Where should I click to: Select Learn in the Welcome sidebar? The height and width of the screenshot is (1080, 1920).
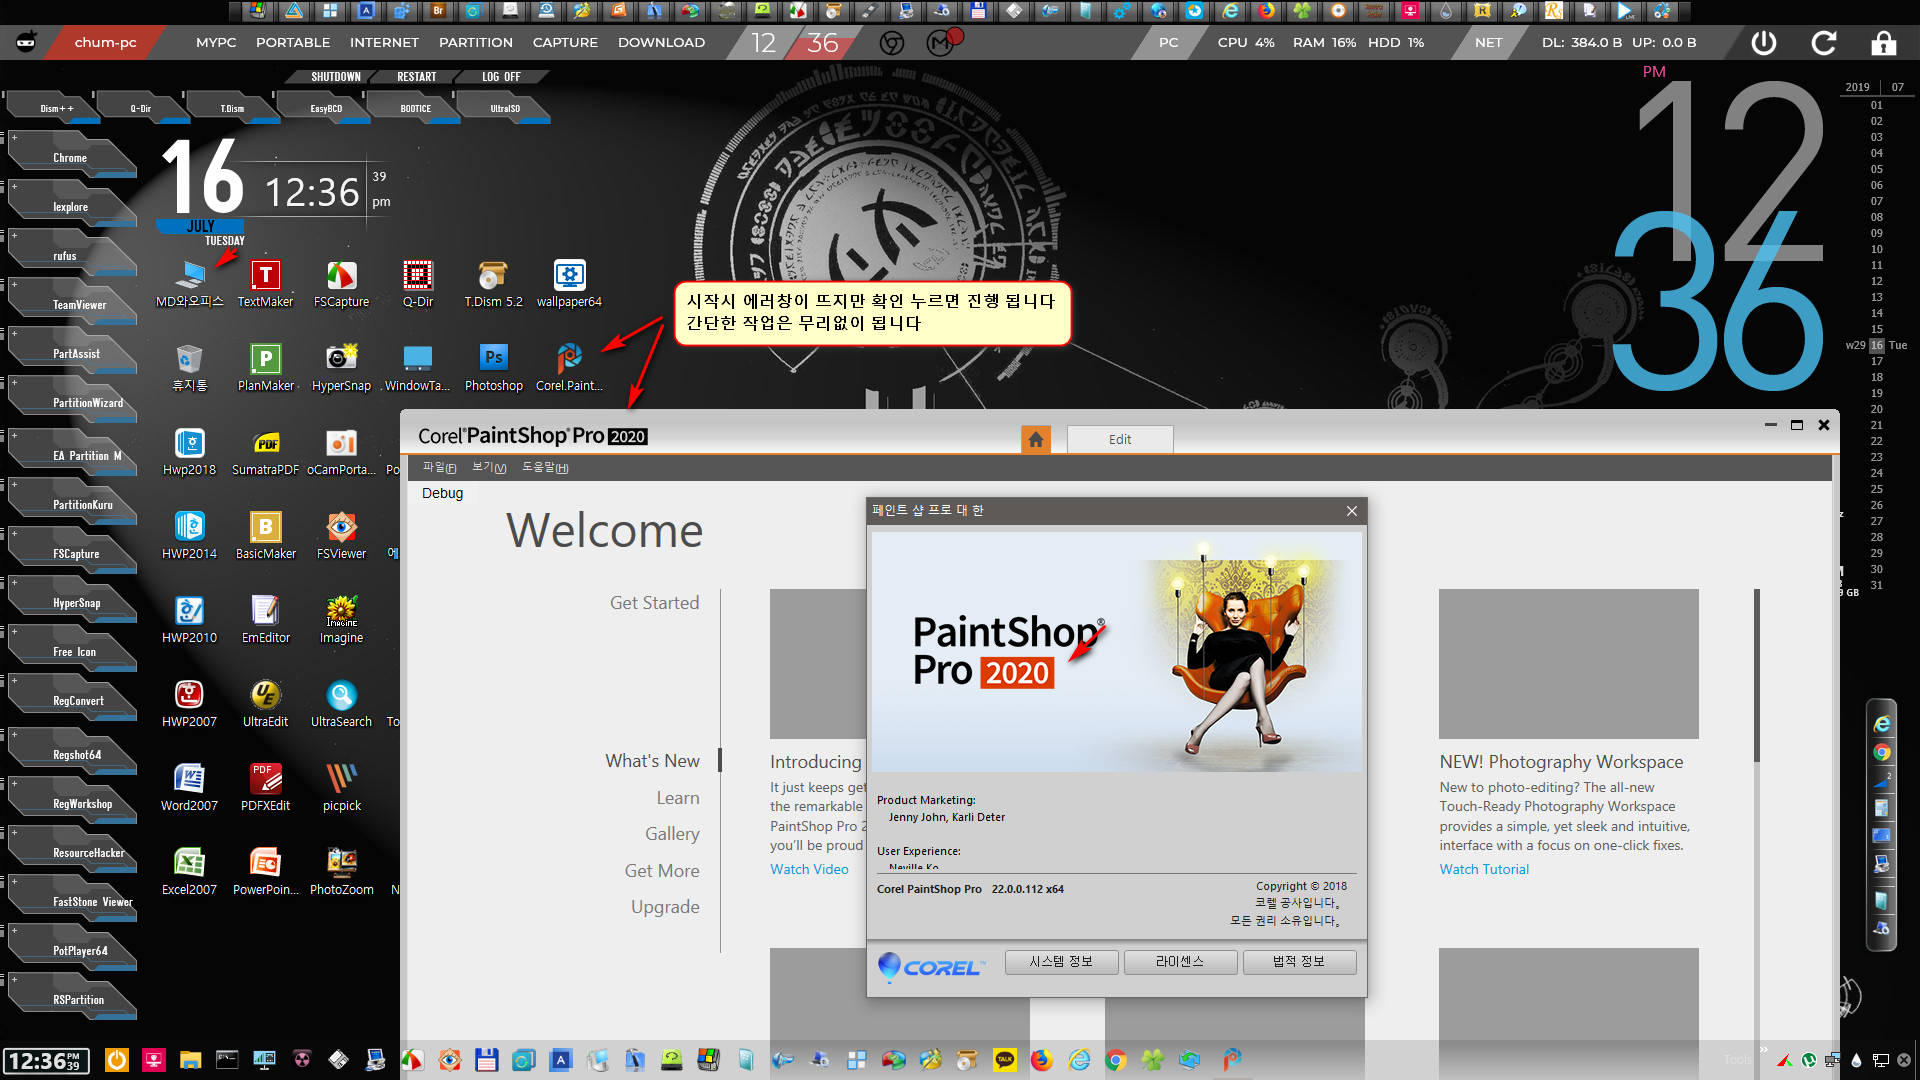click(677, 798)
